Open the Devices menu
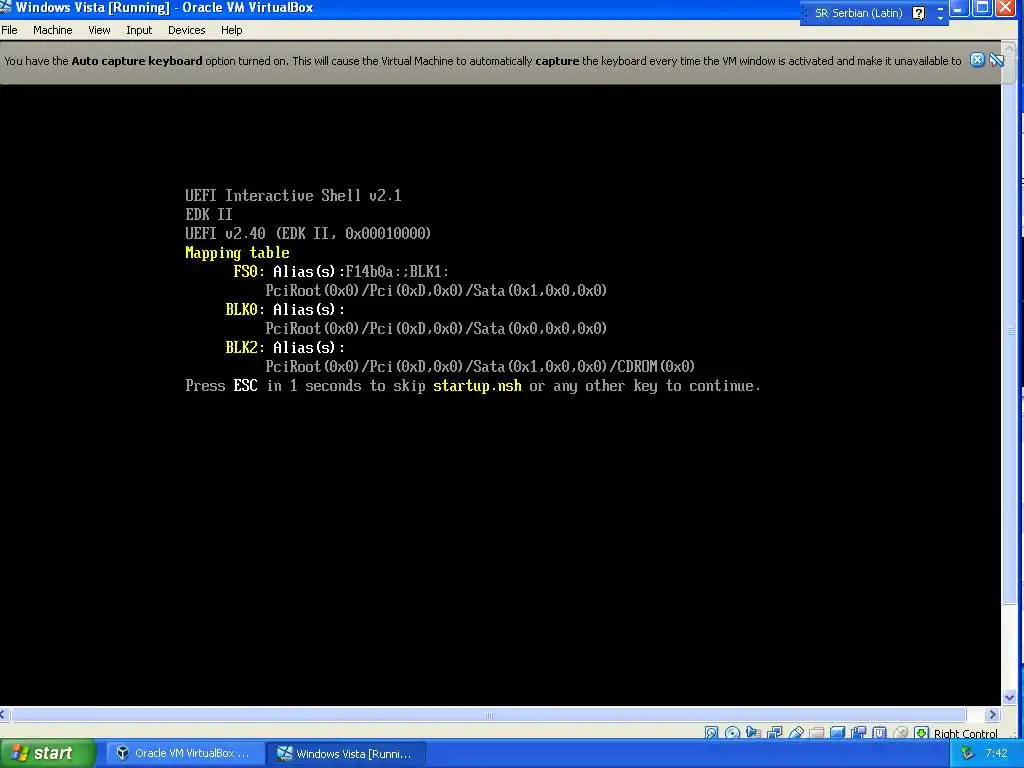Viewport: 1024px width, 768px height. (x=187, y=30)
